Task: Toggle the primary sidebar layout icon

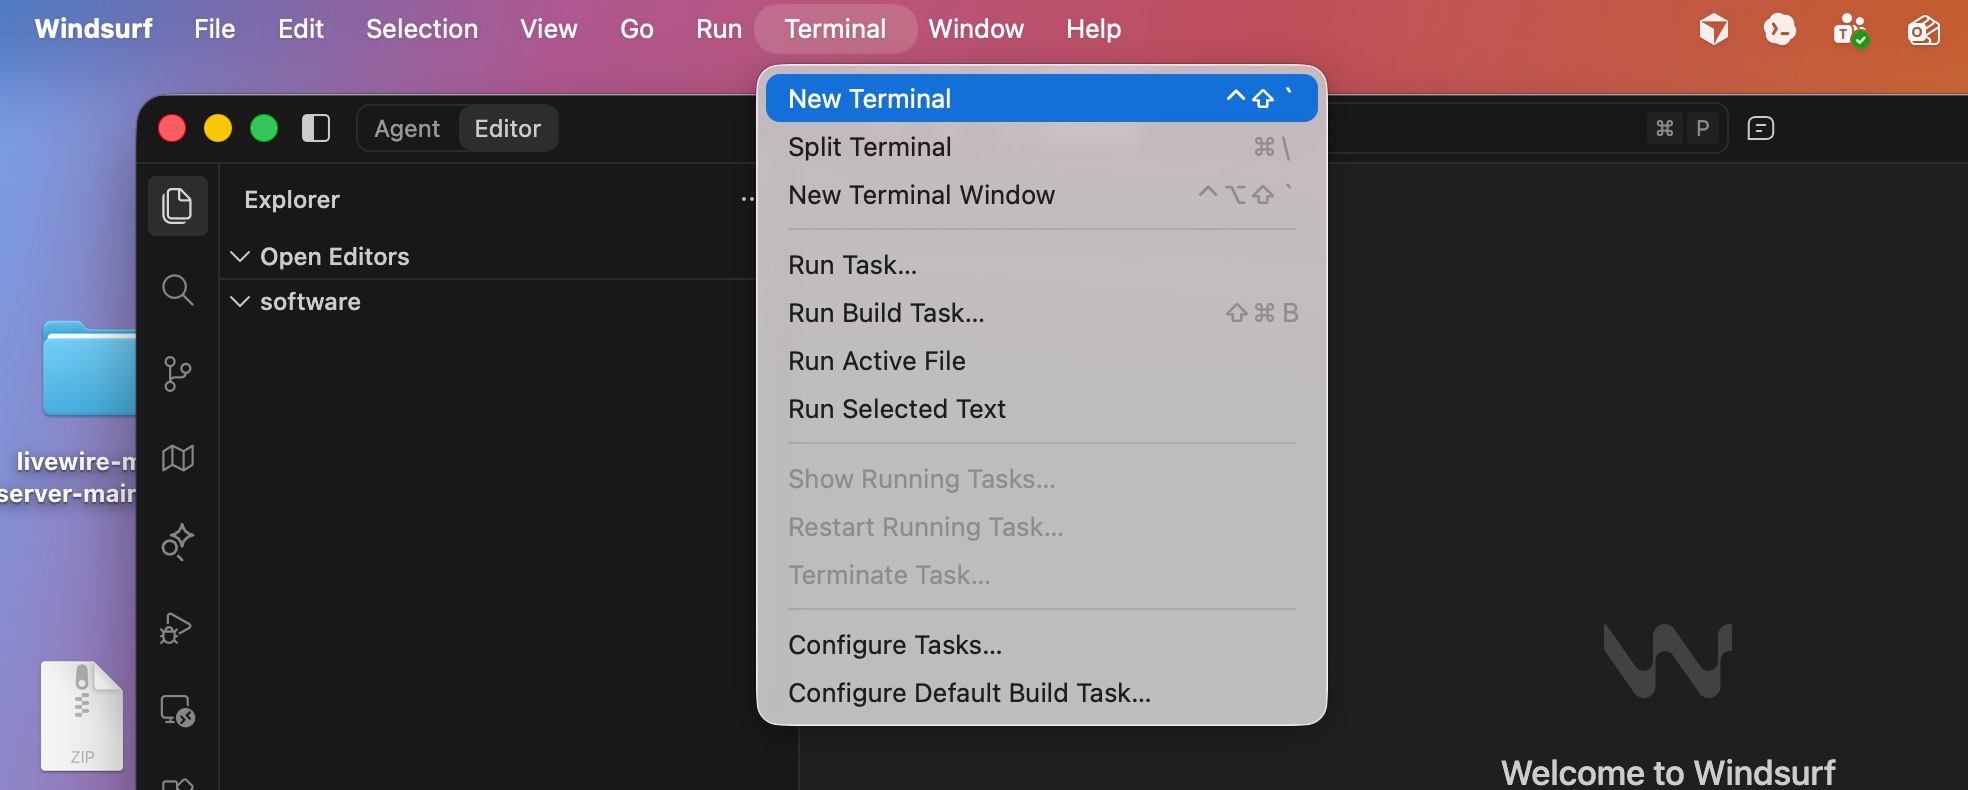Action: click(316, 128)
